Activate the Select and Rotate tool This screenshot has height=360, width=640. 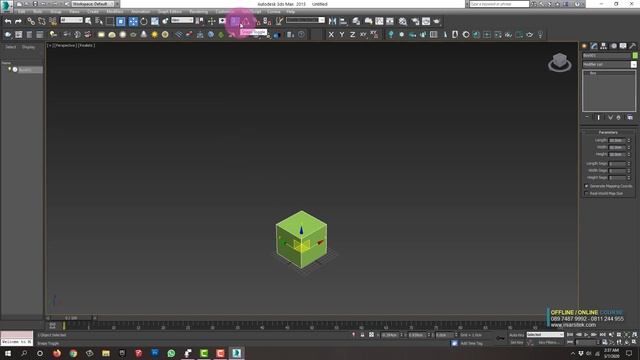pyautogui.click(x=144, y=21)
